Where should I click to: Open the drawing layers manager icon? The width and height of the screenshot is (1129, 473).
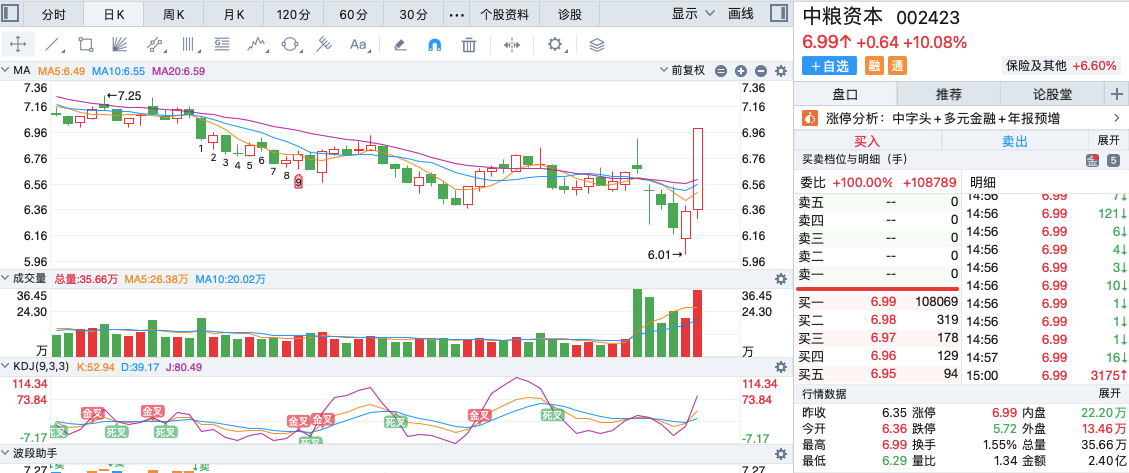pos(596,45)
